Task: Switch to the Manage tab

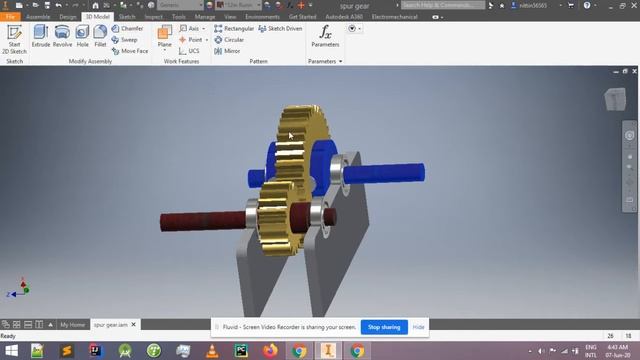Action: [x=204, y=17]
